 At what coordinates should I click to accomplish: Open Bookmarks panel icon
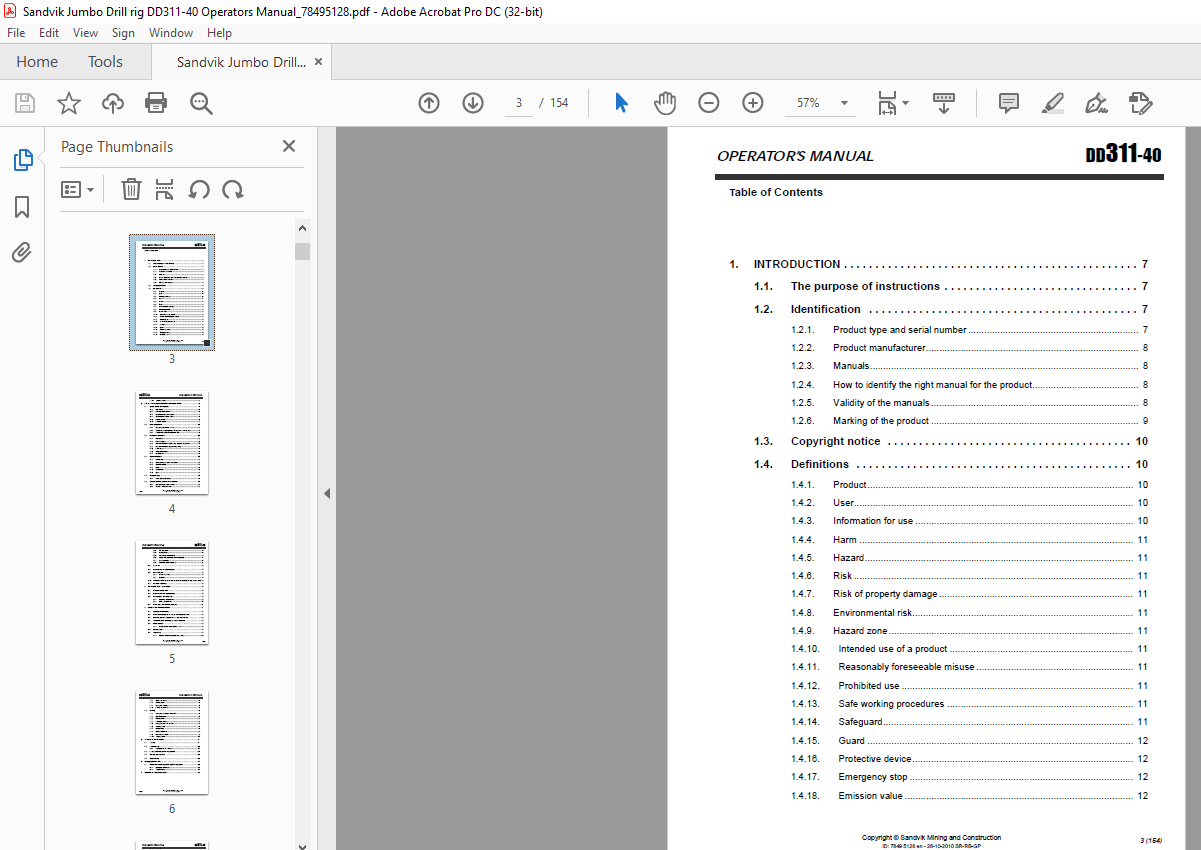coord(22,207)
